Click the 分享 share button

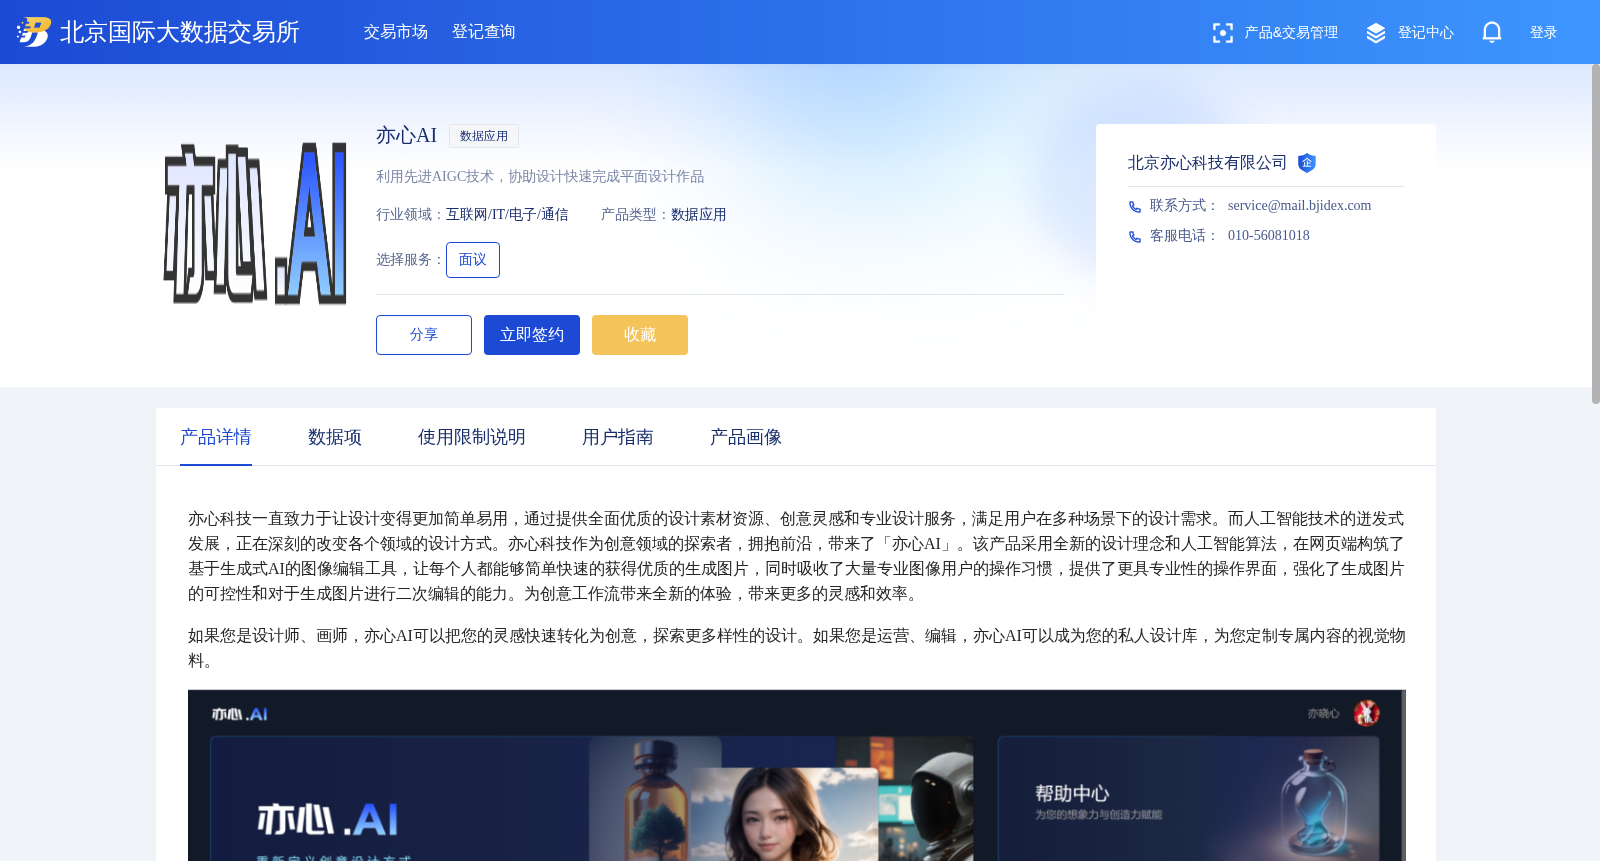tap(424, 335)
